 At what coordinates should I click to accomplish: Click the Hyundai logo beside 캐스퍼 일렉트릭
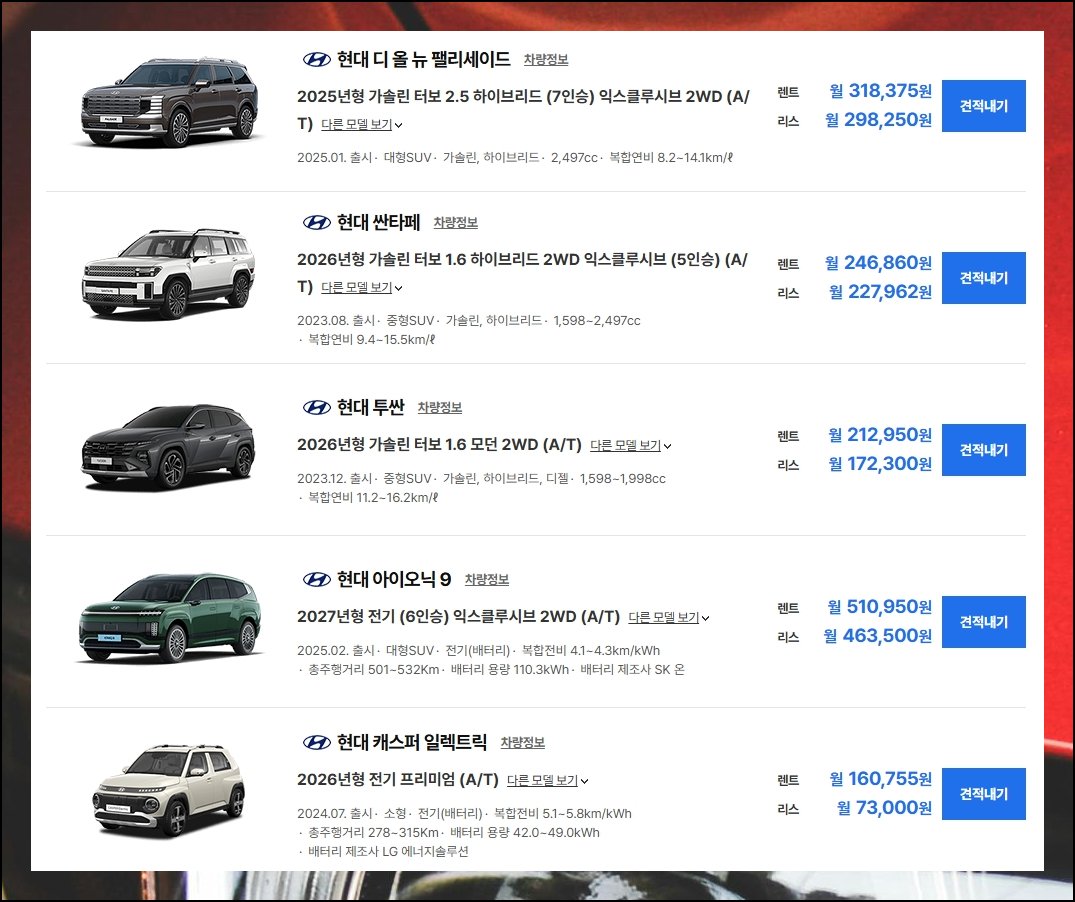click(317, 743)
